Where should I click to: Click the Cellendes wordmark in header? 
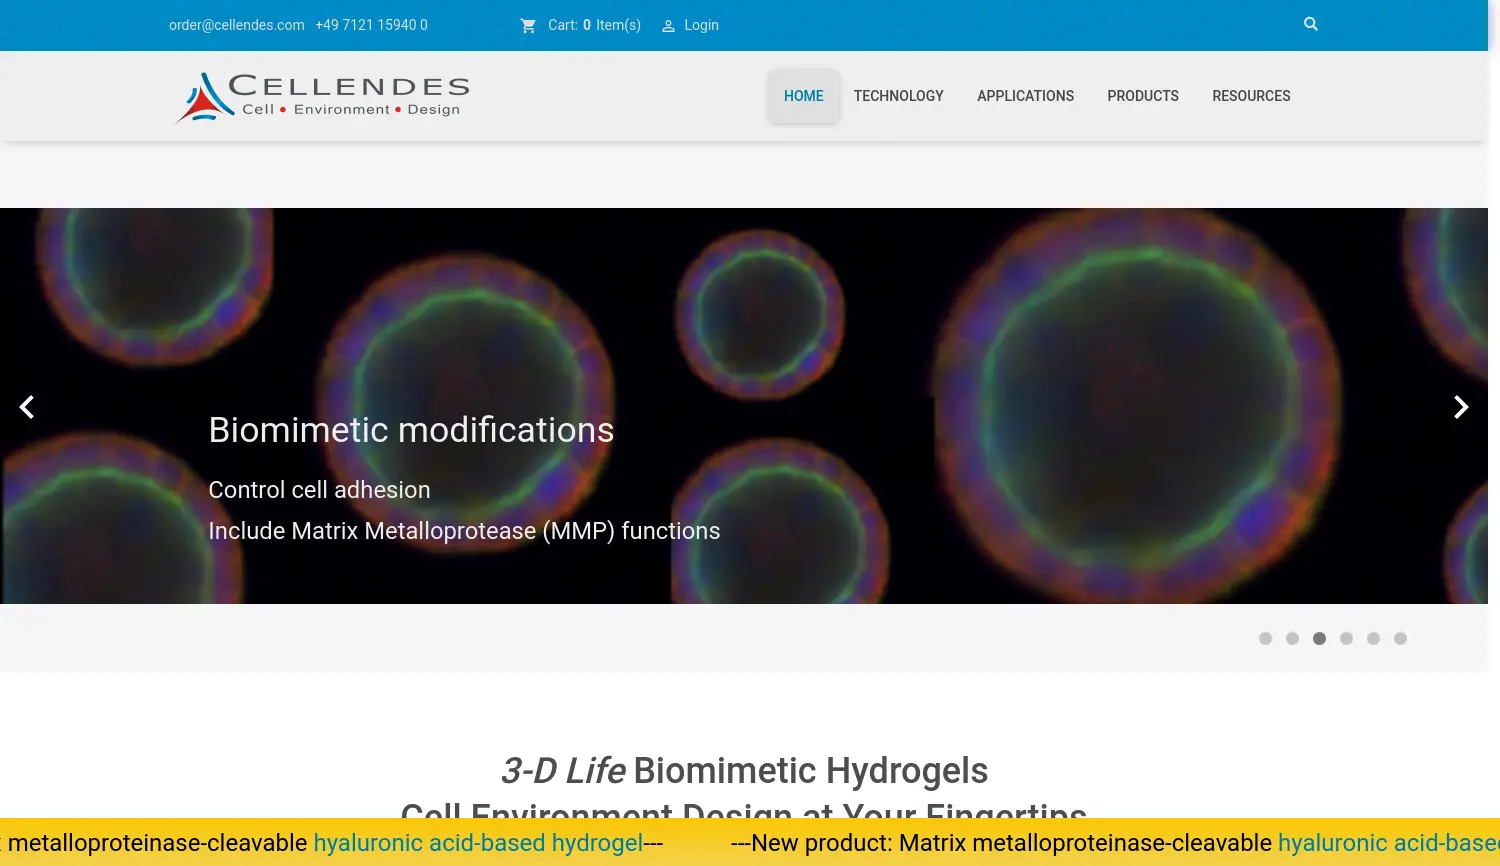(348, 87)
